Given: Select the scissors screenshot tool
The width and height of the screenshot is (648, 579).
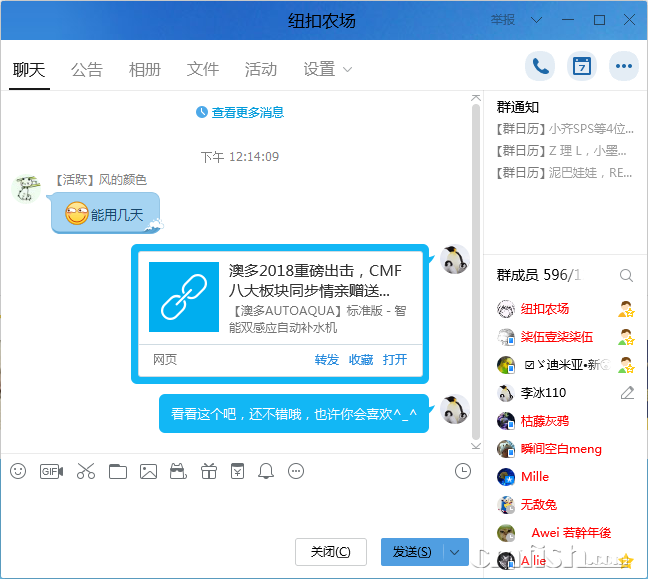Looking at the screenshot, I should pos(85,471).
